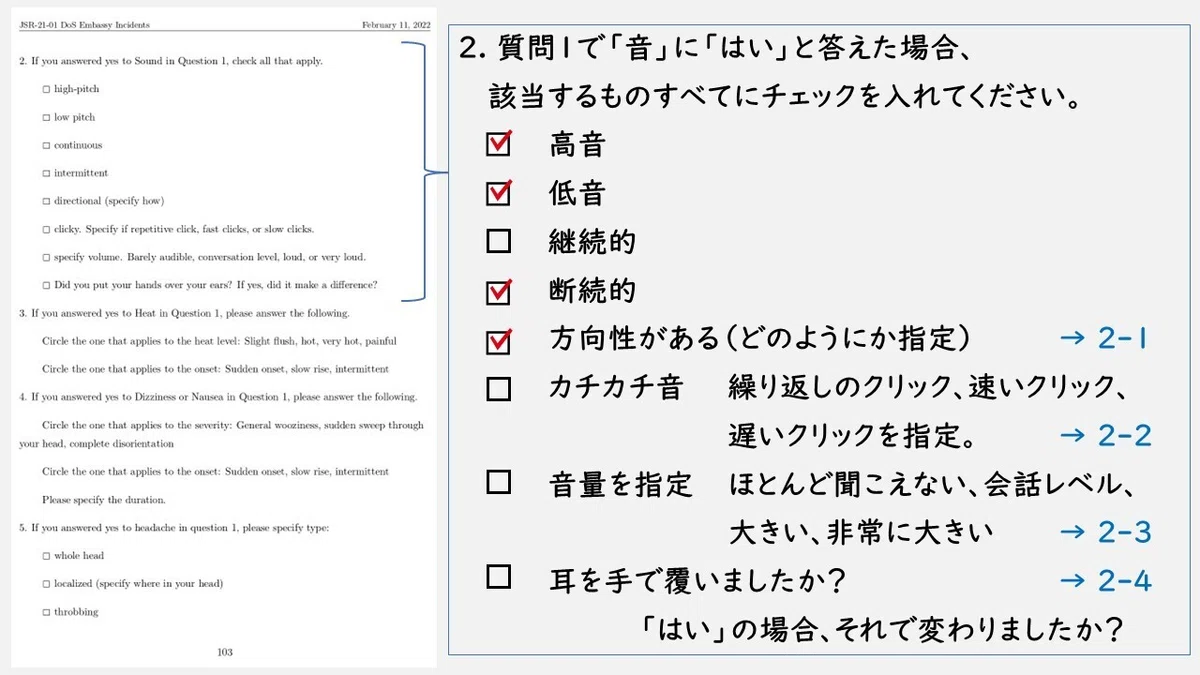
Task: Click the '5. If you answered yes to headache' line
Action: point(174,527)
